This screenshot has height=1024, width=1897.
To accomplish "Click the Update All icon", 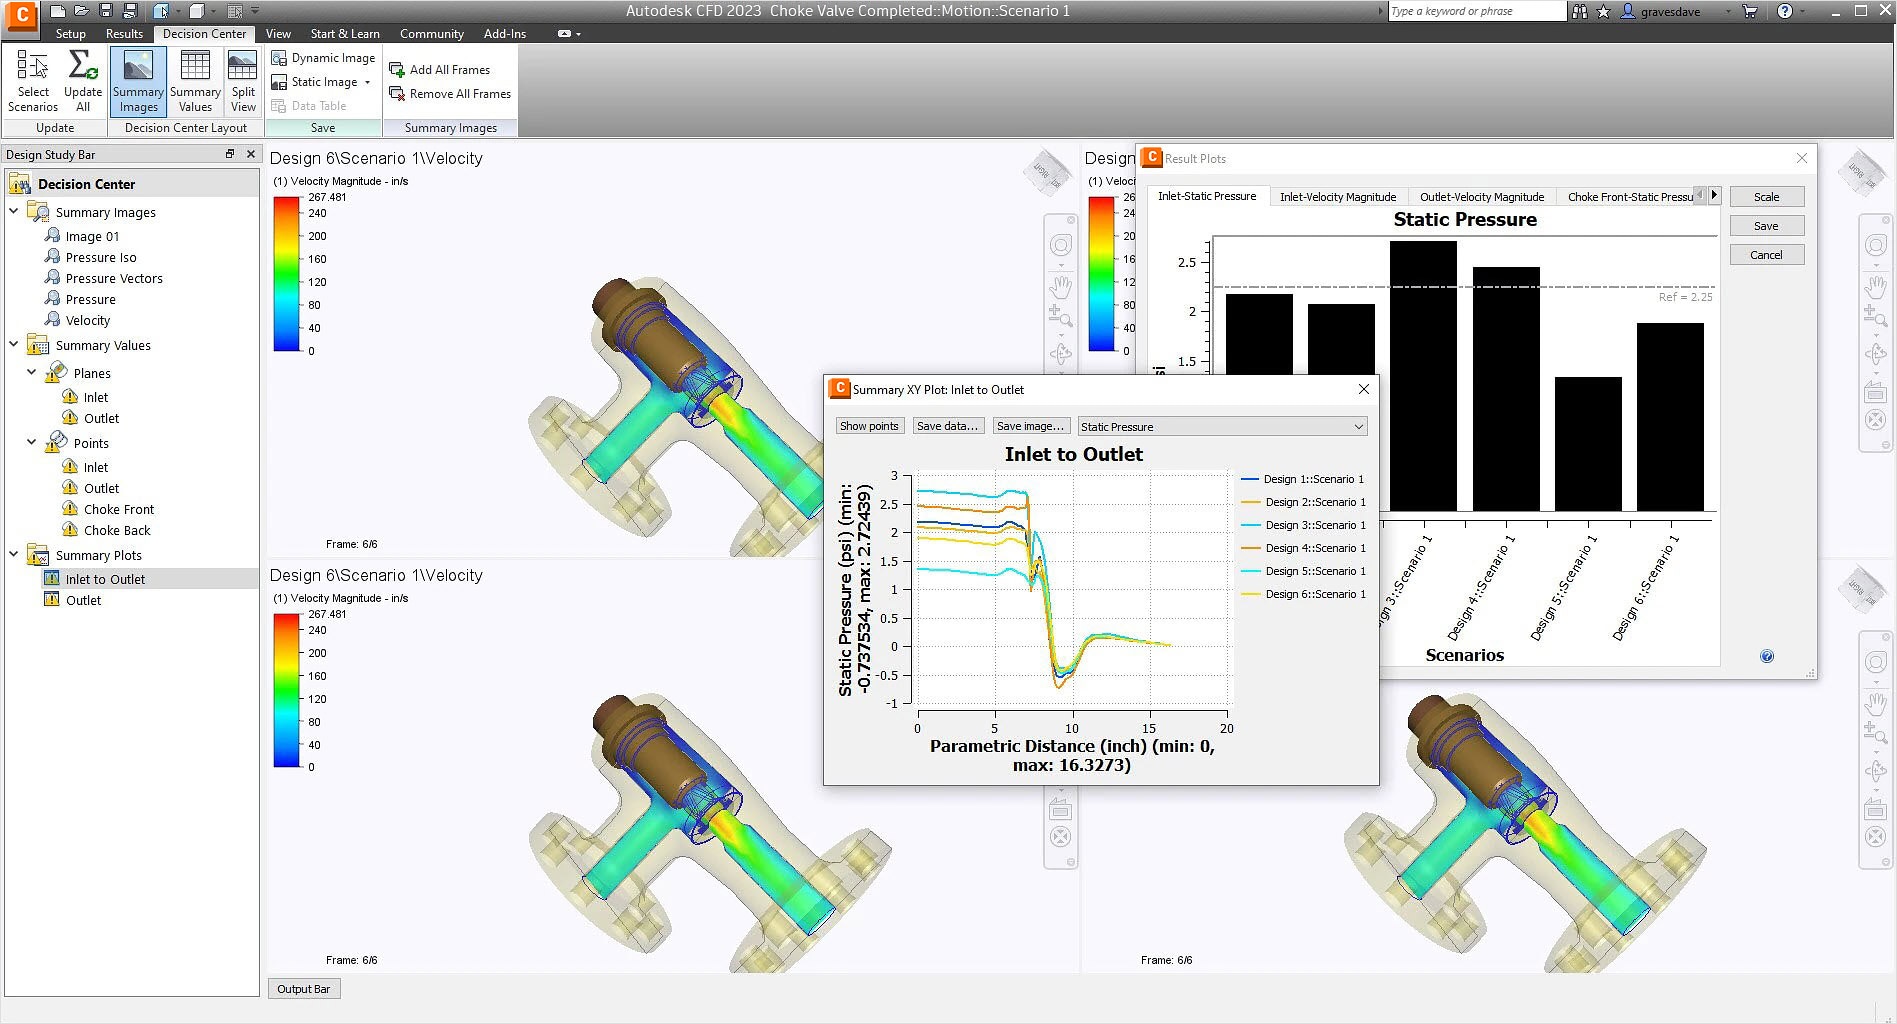I will click(82, 79).
